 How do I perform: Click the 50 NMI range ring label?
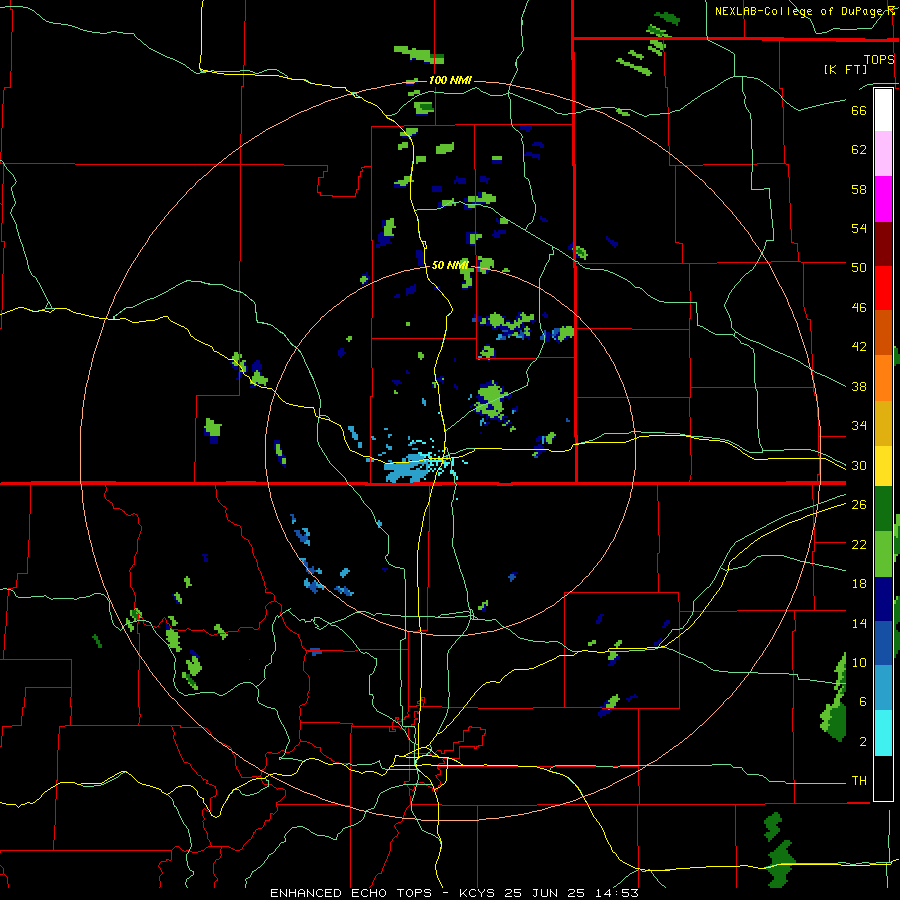(x=450, y=265)
